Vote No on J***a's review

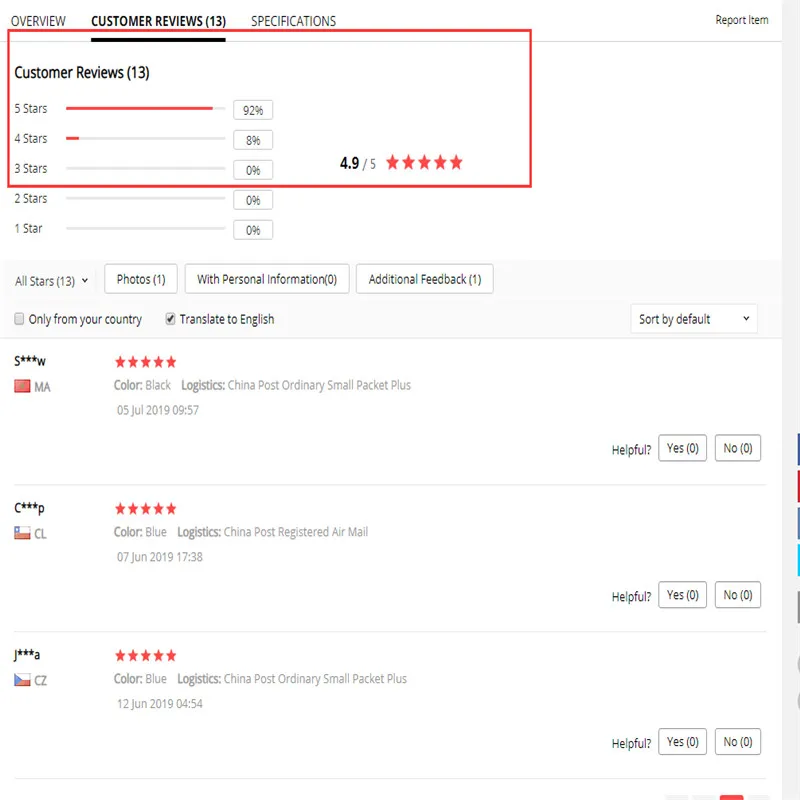[738, 742]
